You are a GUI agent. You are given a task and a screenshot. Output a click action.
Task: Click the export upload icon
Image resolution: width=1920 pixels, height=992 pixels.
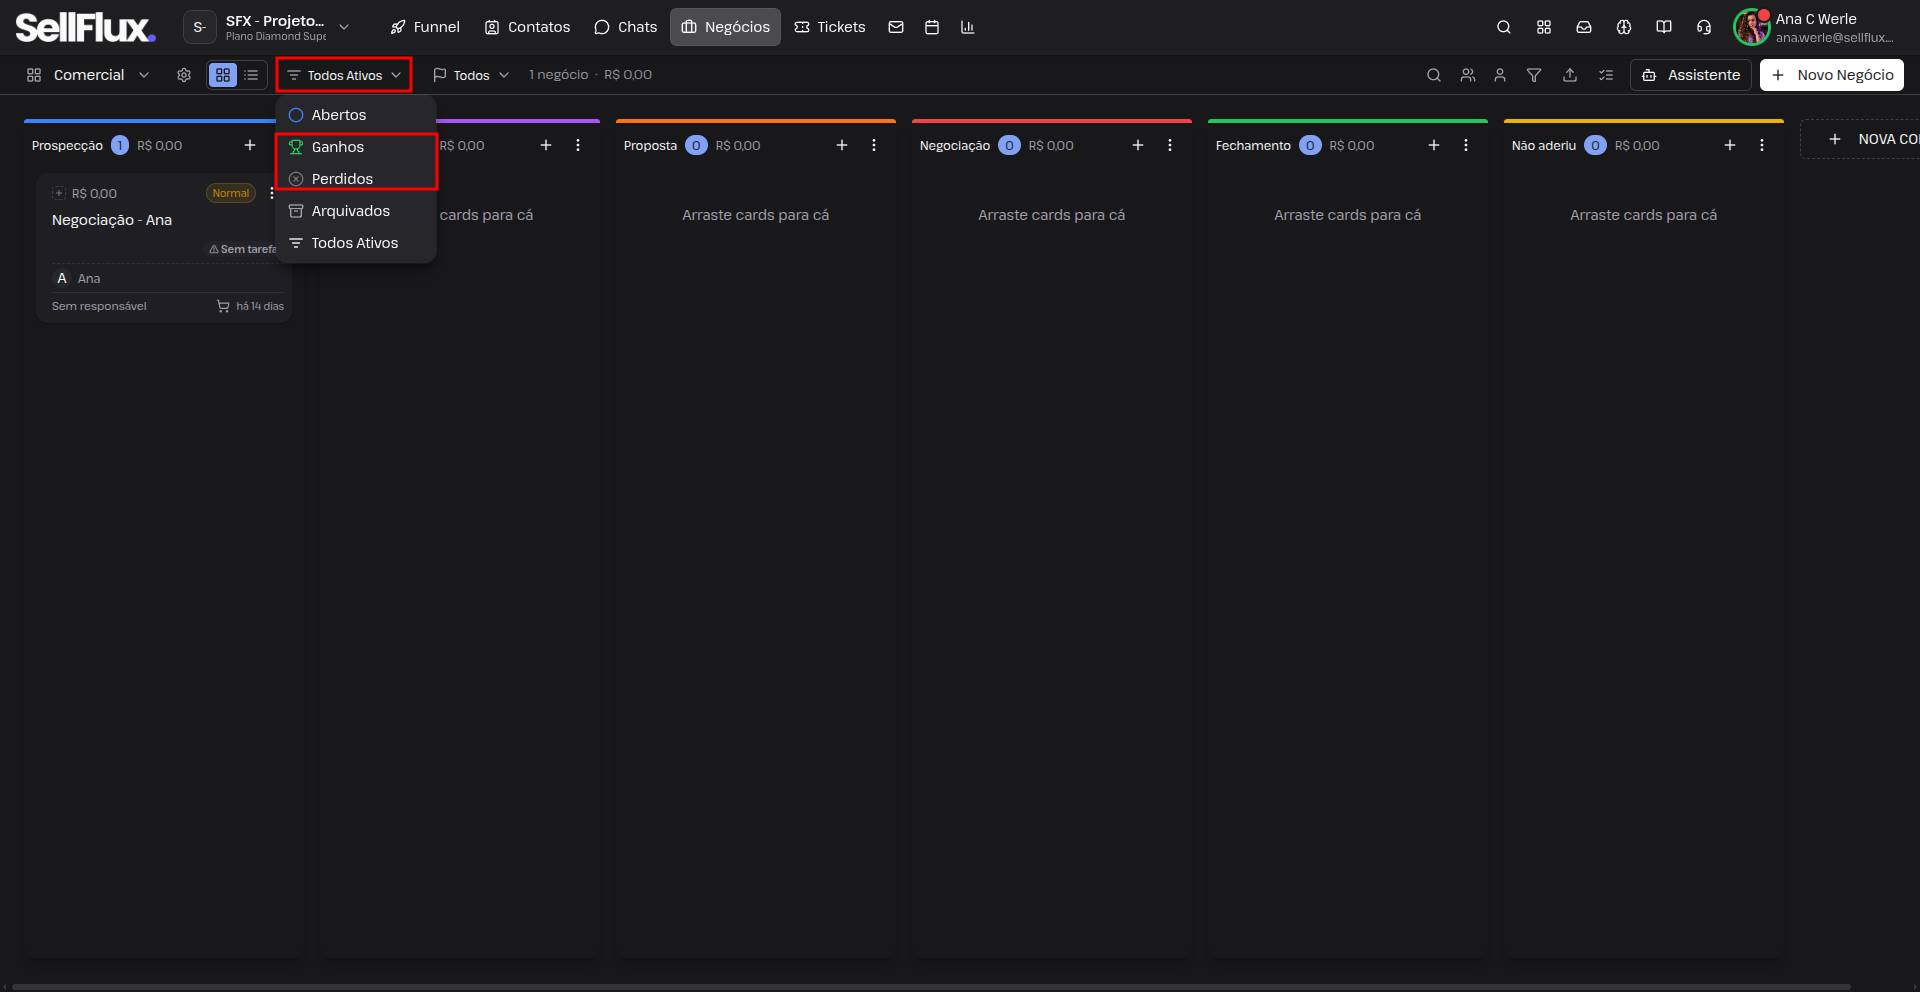pos(1570,75)
